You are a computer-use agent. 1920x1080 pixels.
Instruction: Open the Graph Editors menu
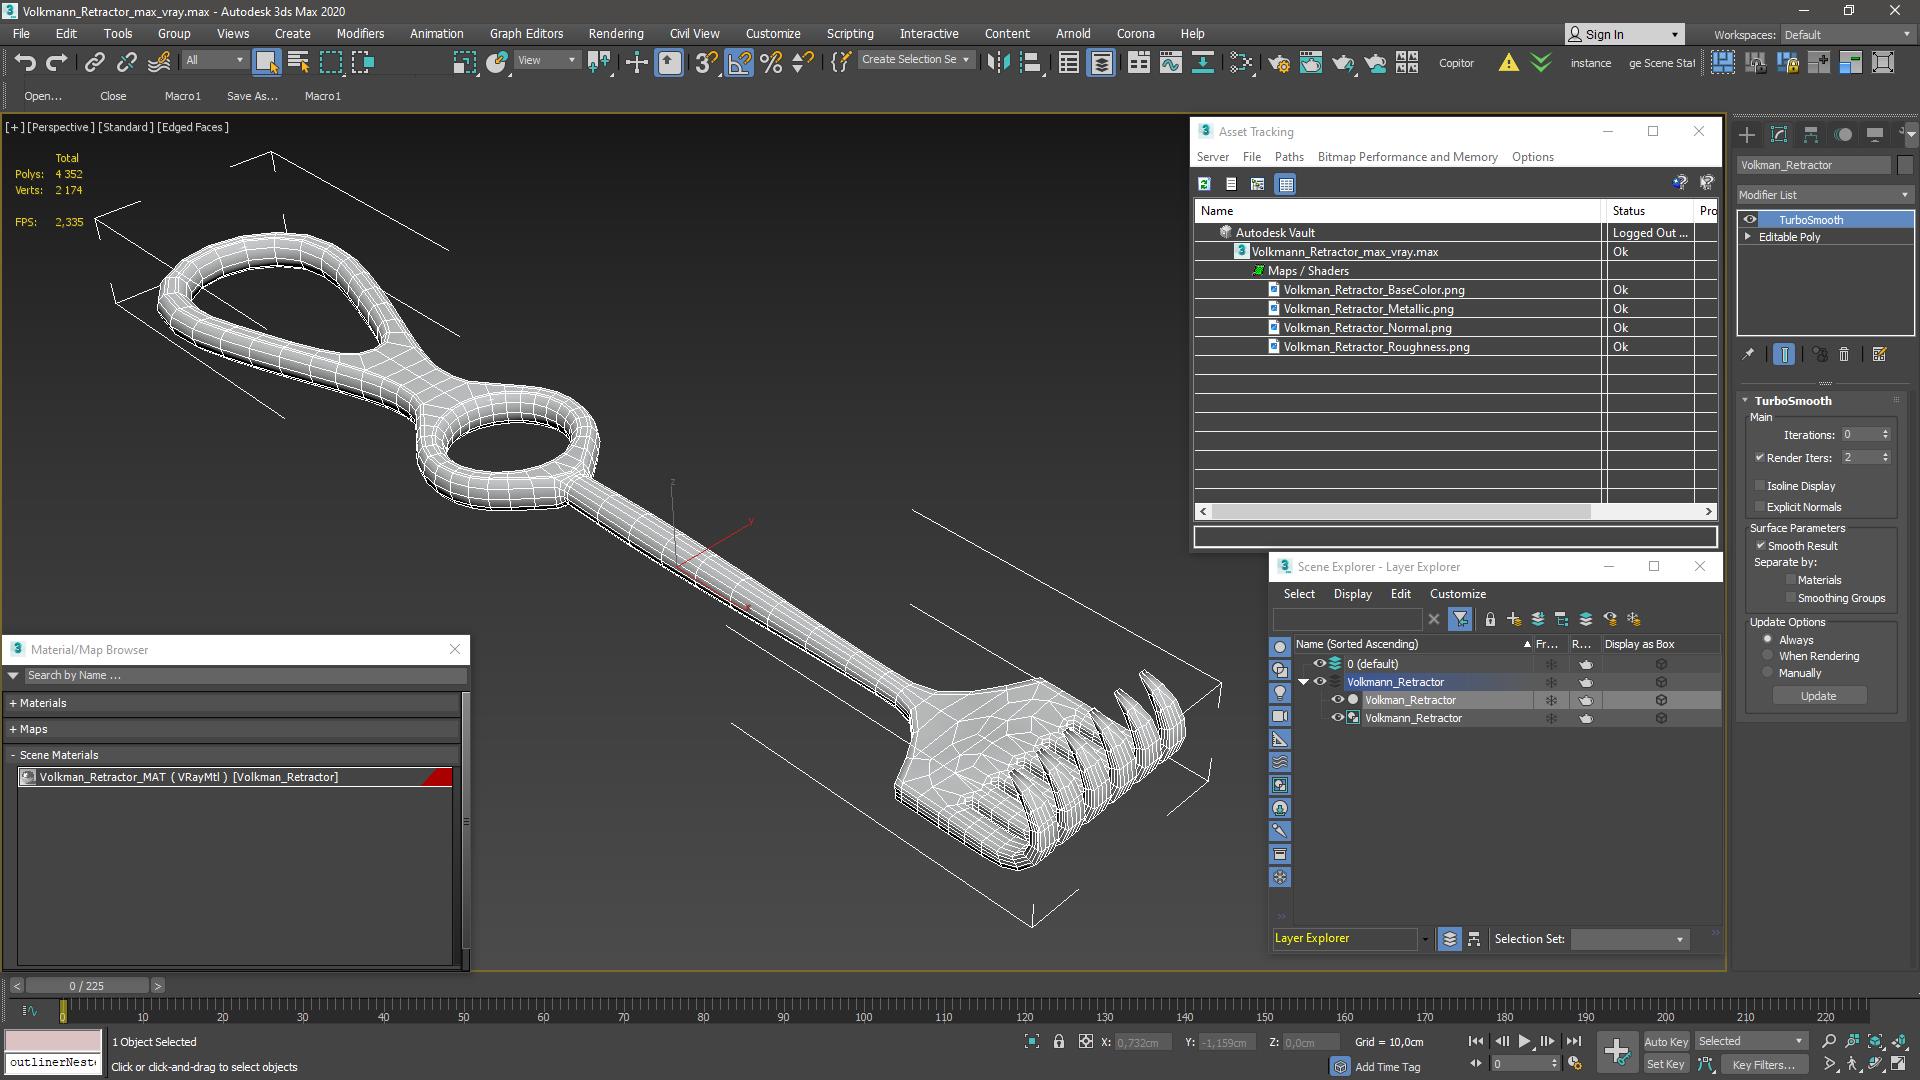click(526, 33)
